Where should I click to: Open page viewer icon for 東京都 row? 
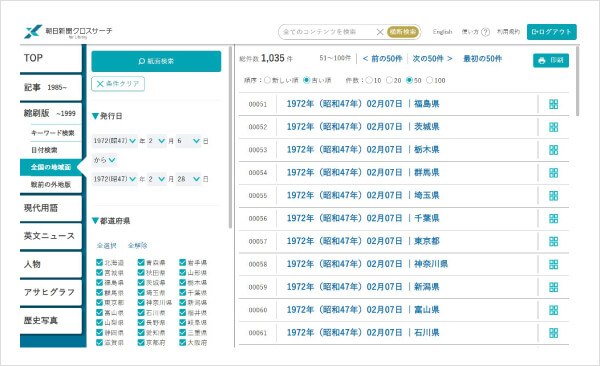pyautogui.click(x=553, y=242)
